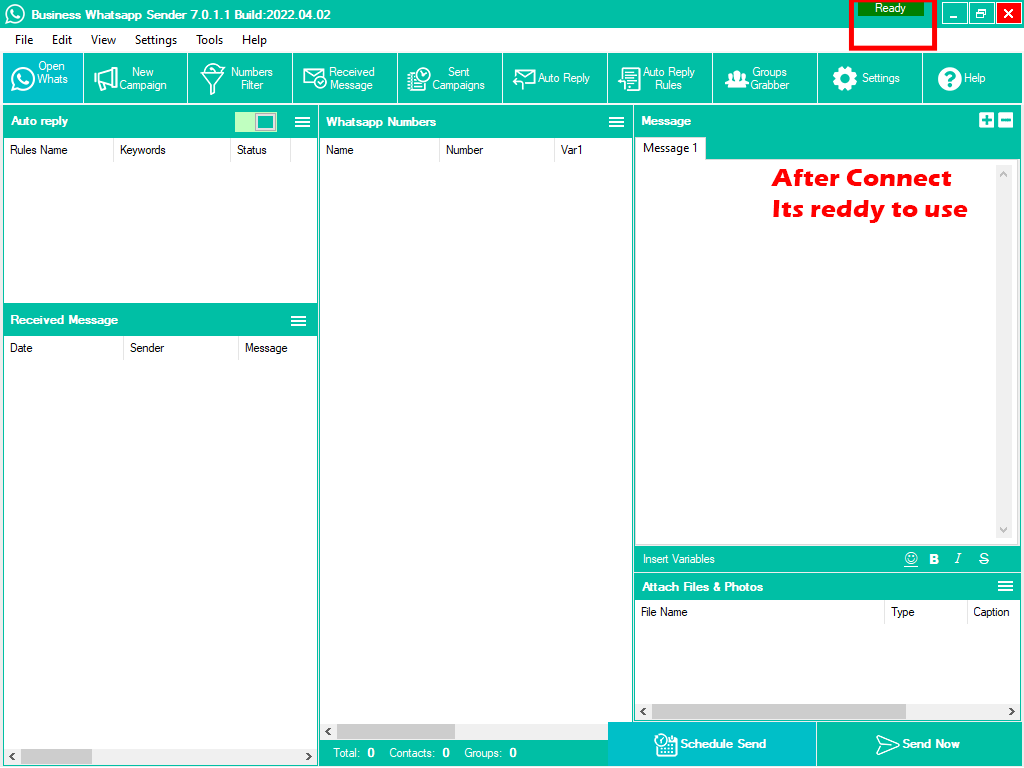1024x768 pixels.
Task: Open the Auto Reply toolbar button
Action: pyautogui.click(x=555, y=78)
